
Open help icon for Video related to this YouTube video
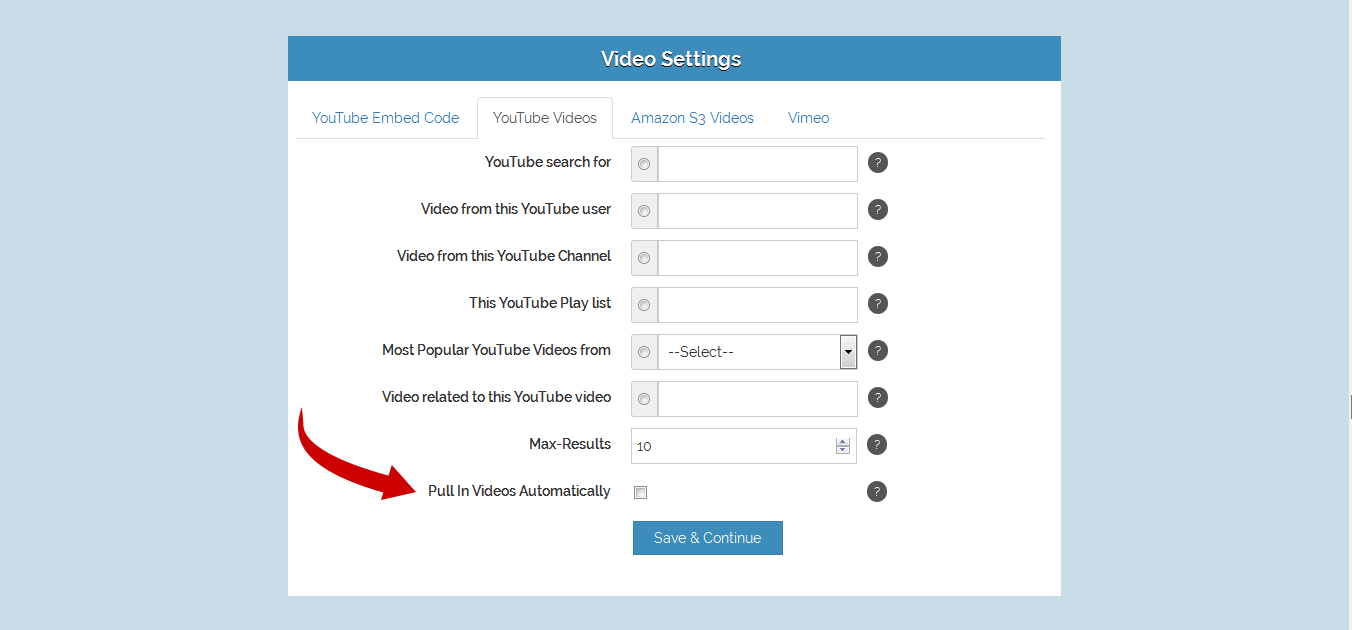pos(877,398)
